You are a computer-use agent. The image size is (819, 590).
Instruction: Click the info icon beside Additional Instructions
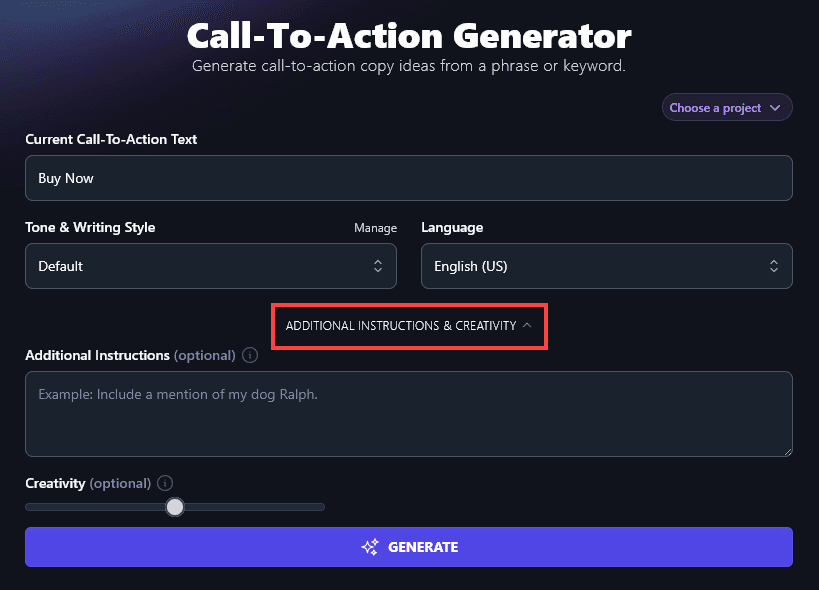249,355
